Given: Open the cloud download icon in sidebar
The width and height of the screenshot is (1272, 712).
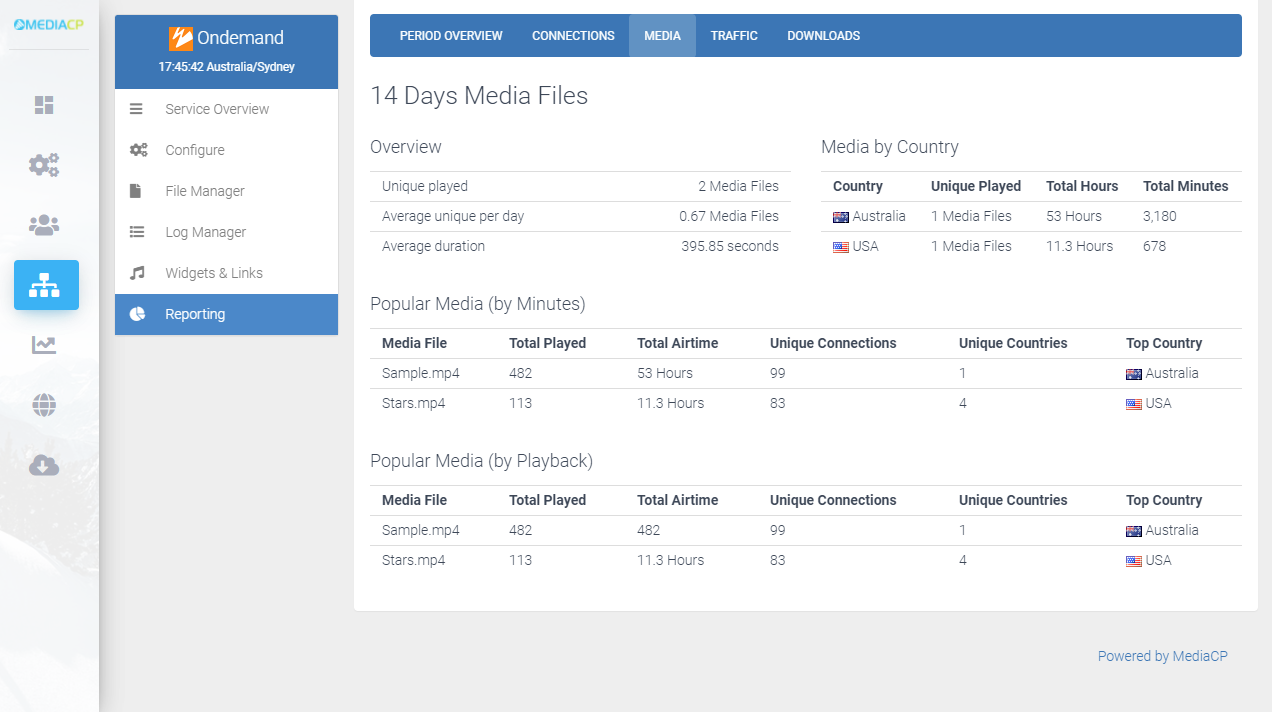Looking at the screenshot, I should 44,465.
